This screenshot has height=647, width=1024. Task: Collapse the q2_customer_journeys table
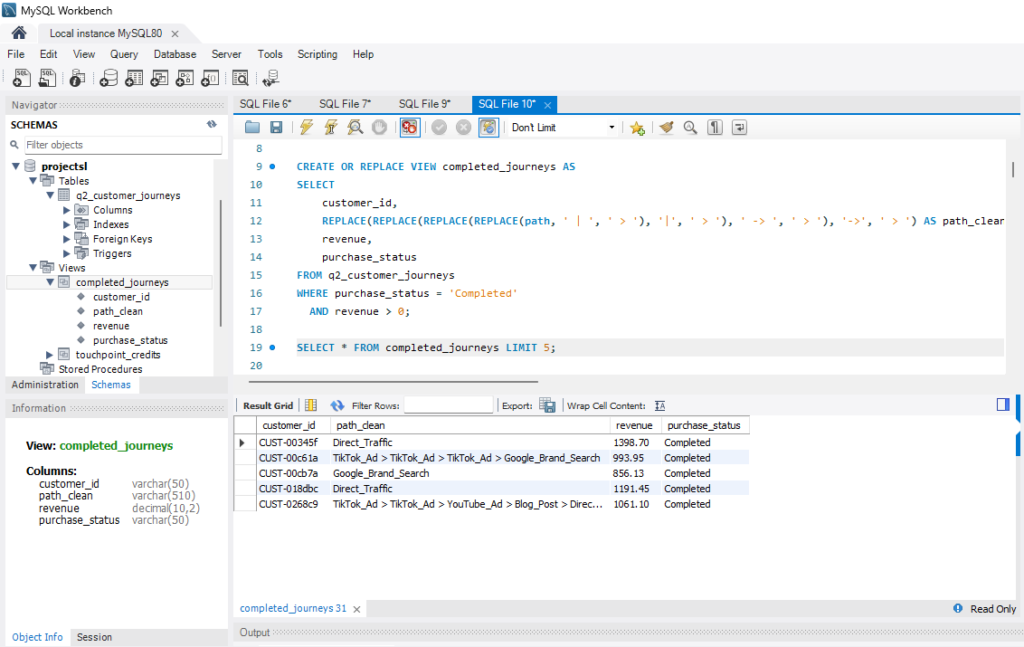click(50, 195)
